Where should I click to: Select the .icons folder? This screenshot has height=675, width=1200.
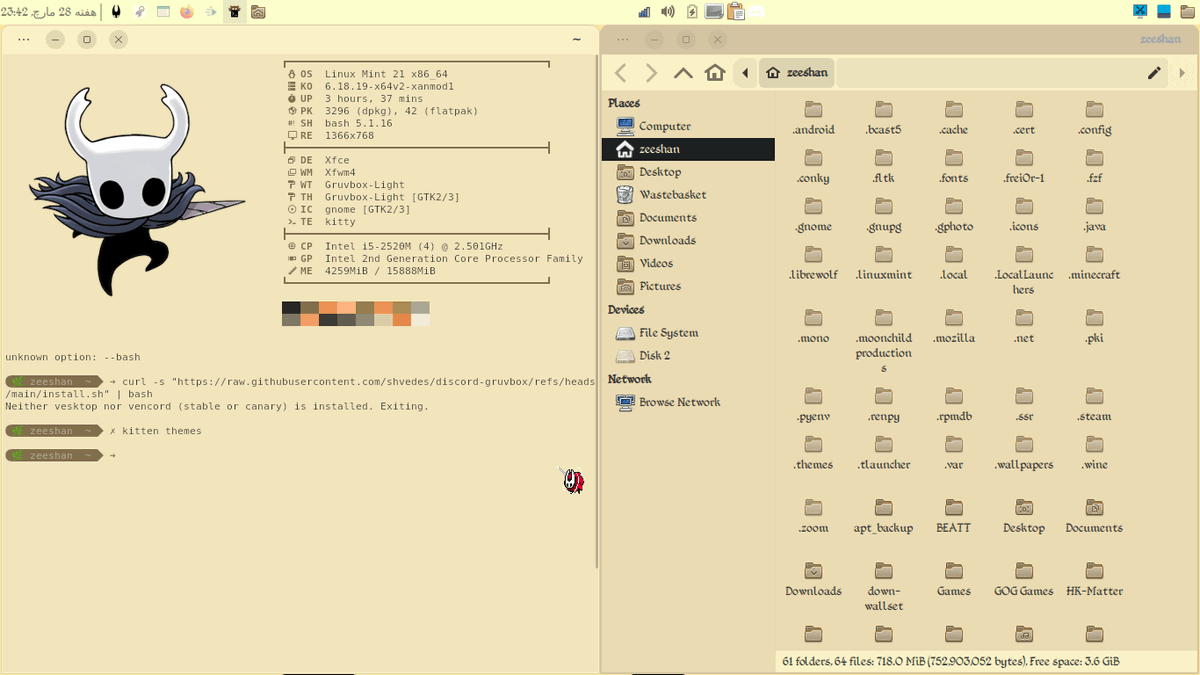(x=1024, y=215)
